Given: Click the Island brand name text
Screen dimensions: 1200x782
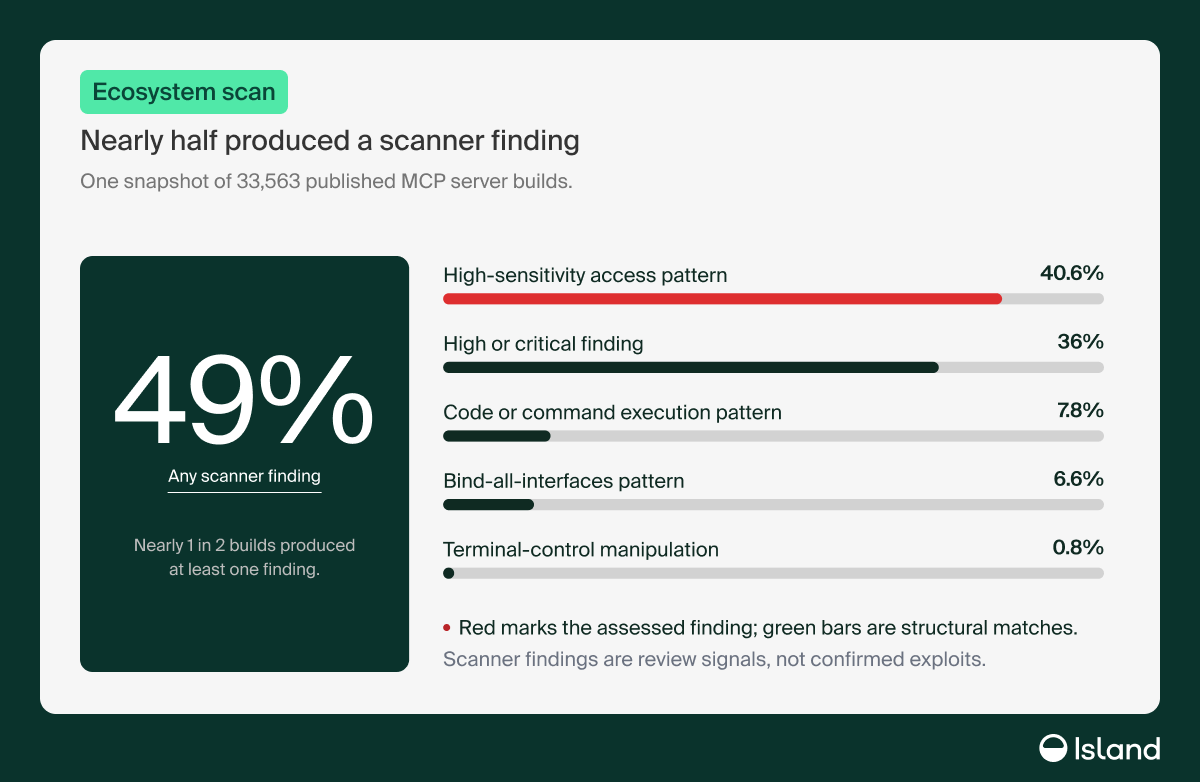Looking at the screenshot, I should pos(1117,748).
